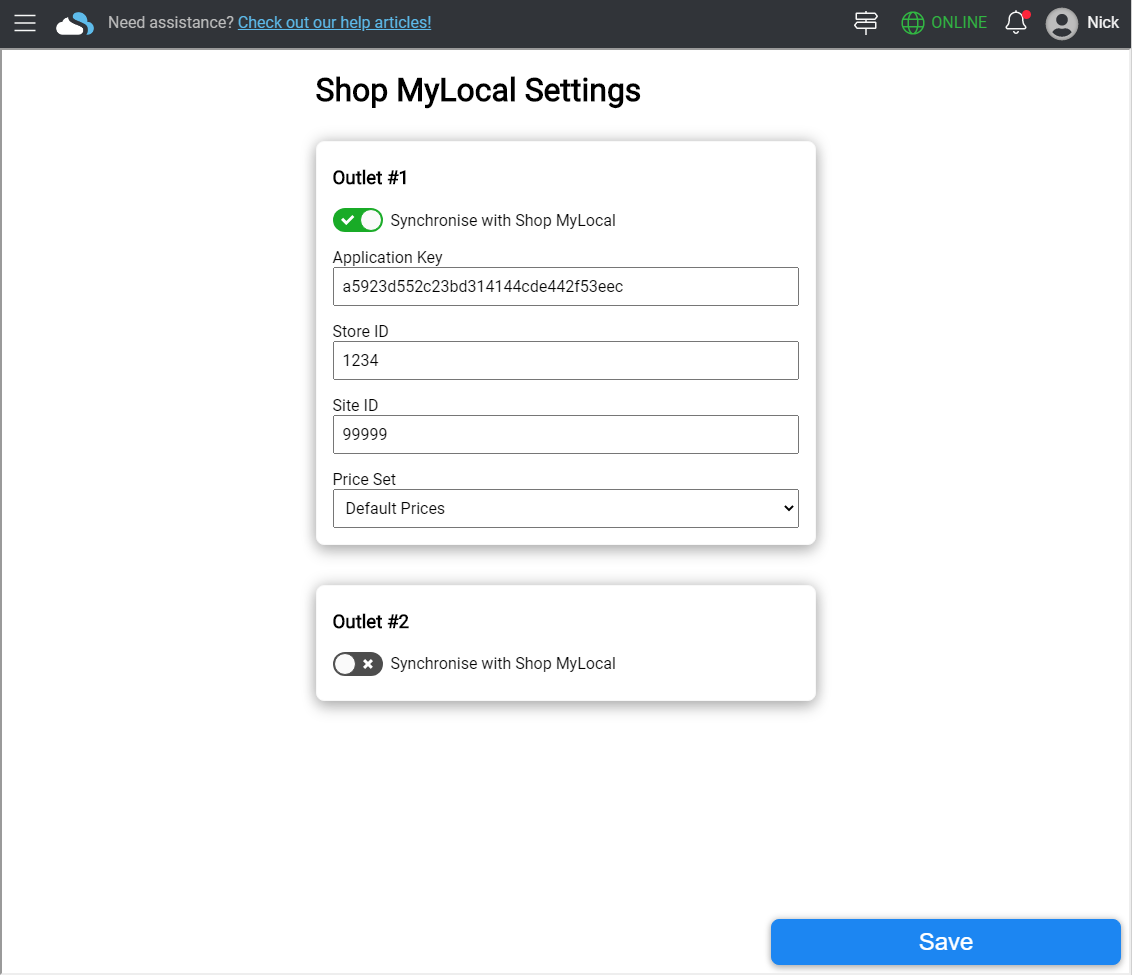
Task: Open the signpost directions icon
Action: tap(866, 22)
